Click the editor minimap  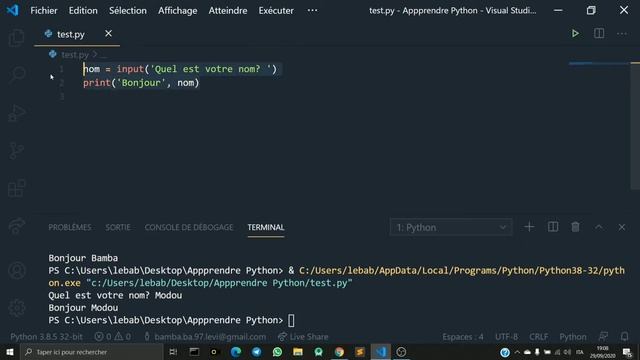[x=599, y=64]
